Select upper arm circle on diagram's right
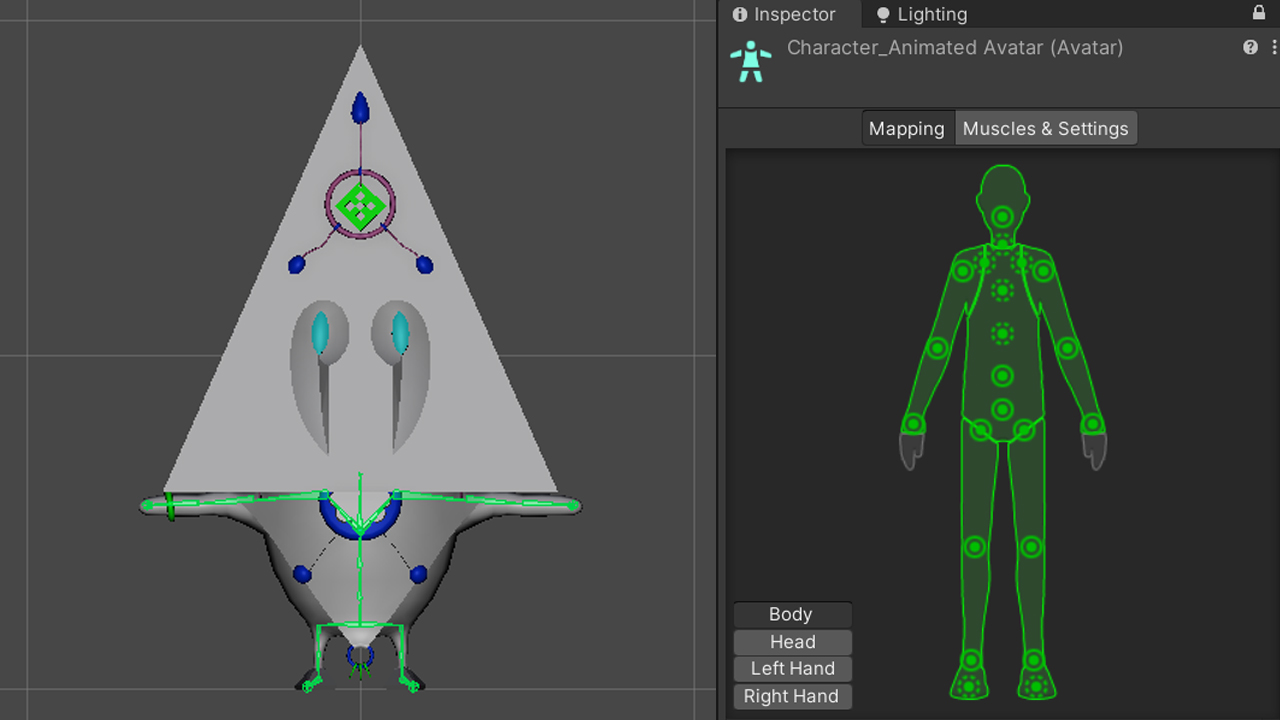The width and height of the screenshot is (1280, 720). 1043,270
